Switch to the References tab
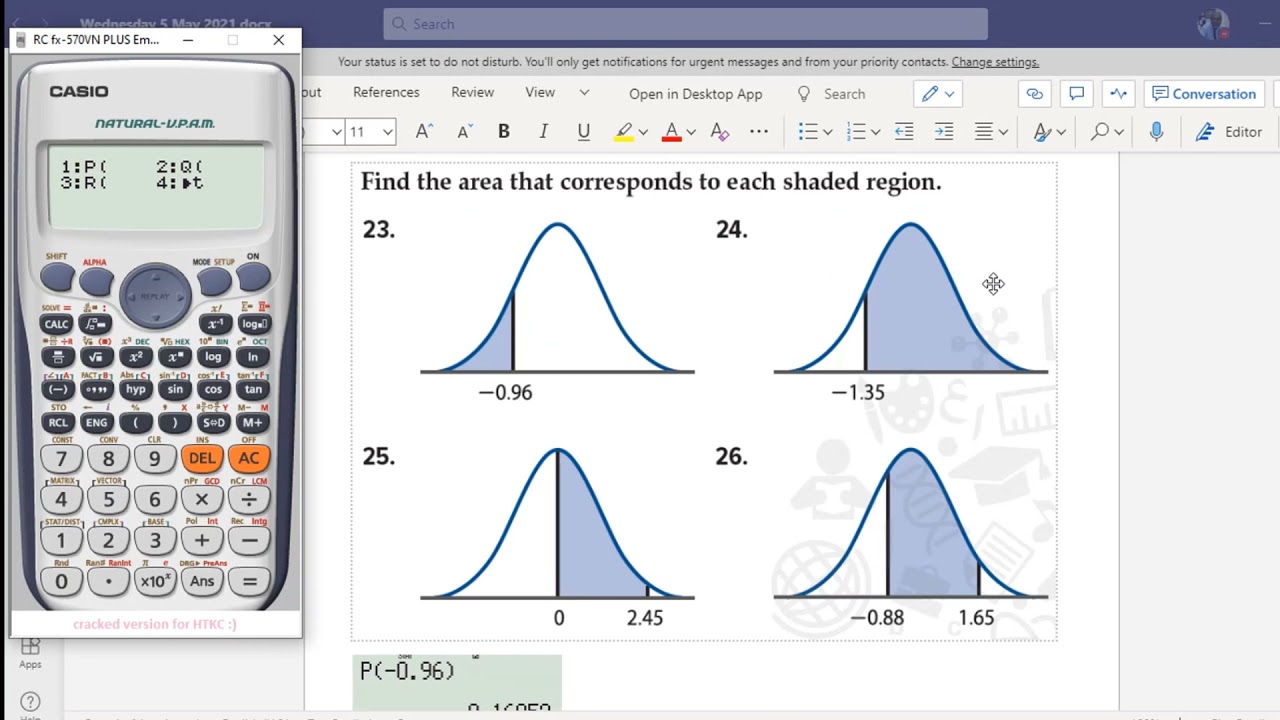 (x=386, y=92)
